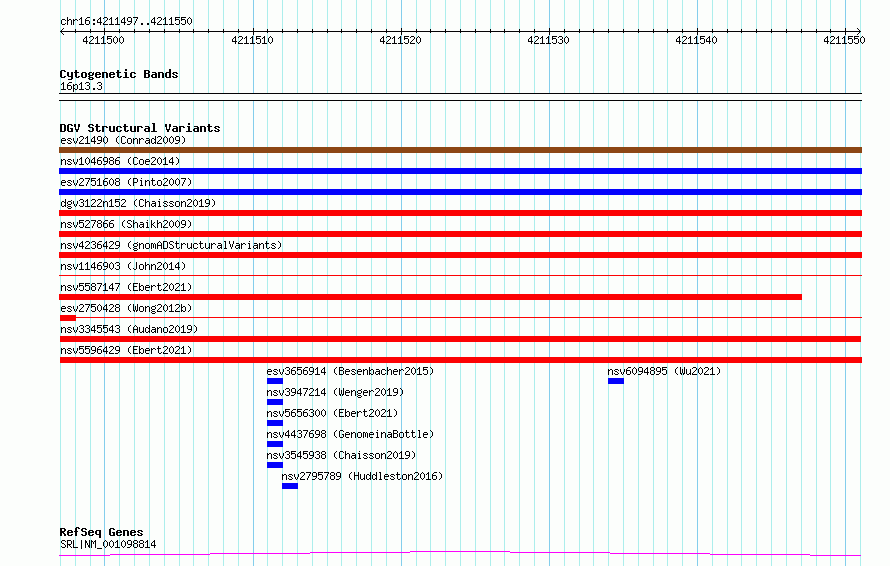
Task: Click the small blue bar under nsv2795789
Action: tap(289, 486)
